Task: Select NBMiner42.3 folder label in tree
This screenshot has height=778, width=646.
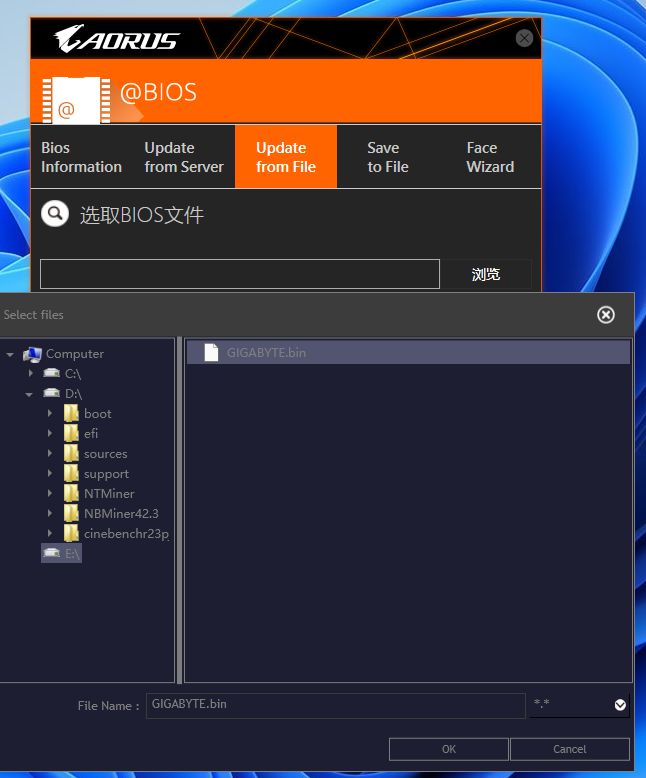Action: [x=122, y=514]
